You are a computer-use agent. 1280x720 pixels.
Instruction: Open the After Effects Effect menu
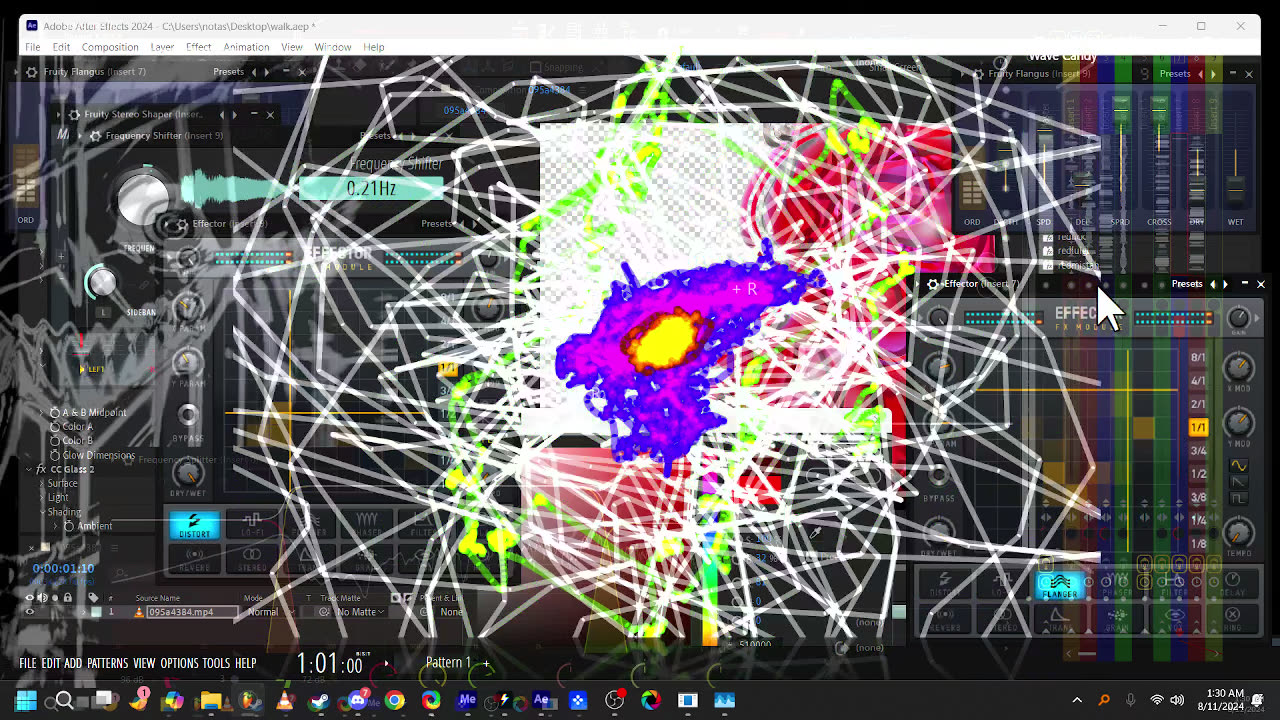(199, 47)
